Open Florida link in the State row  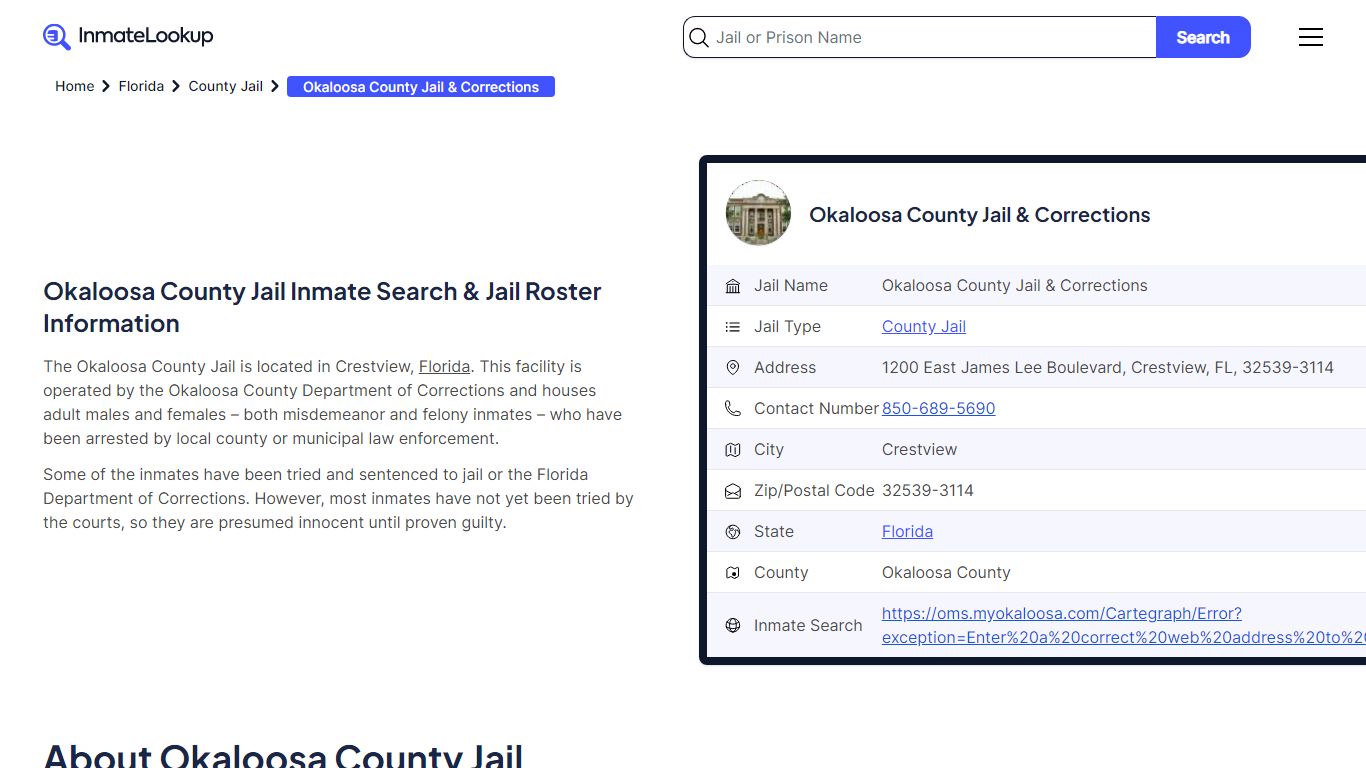point(907,531)
